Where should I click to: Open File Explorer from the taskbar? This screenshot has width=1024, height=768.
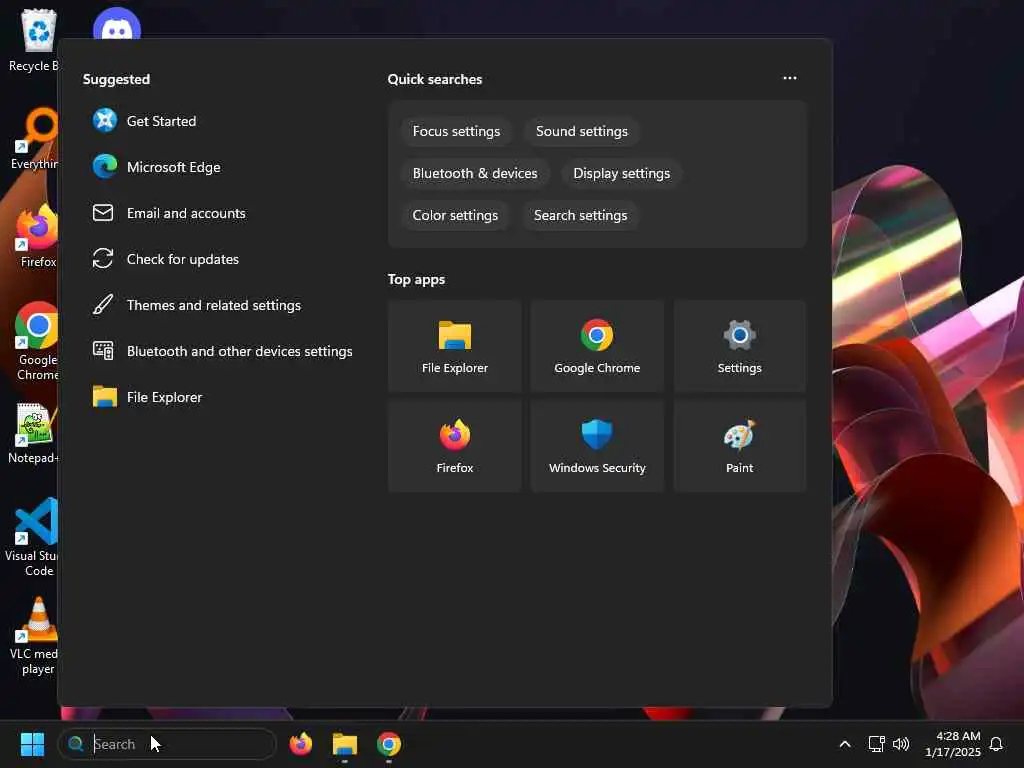coord(345,744)
